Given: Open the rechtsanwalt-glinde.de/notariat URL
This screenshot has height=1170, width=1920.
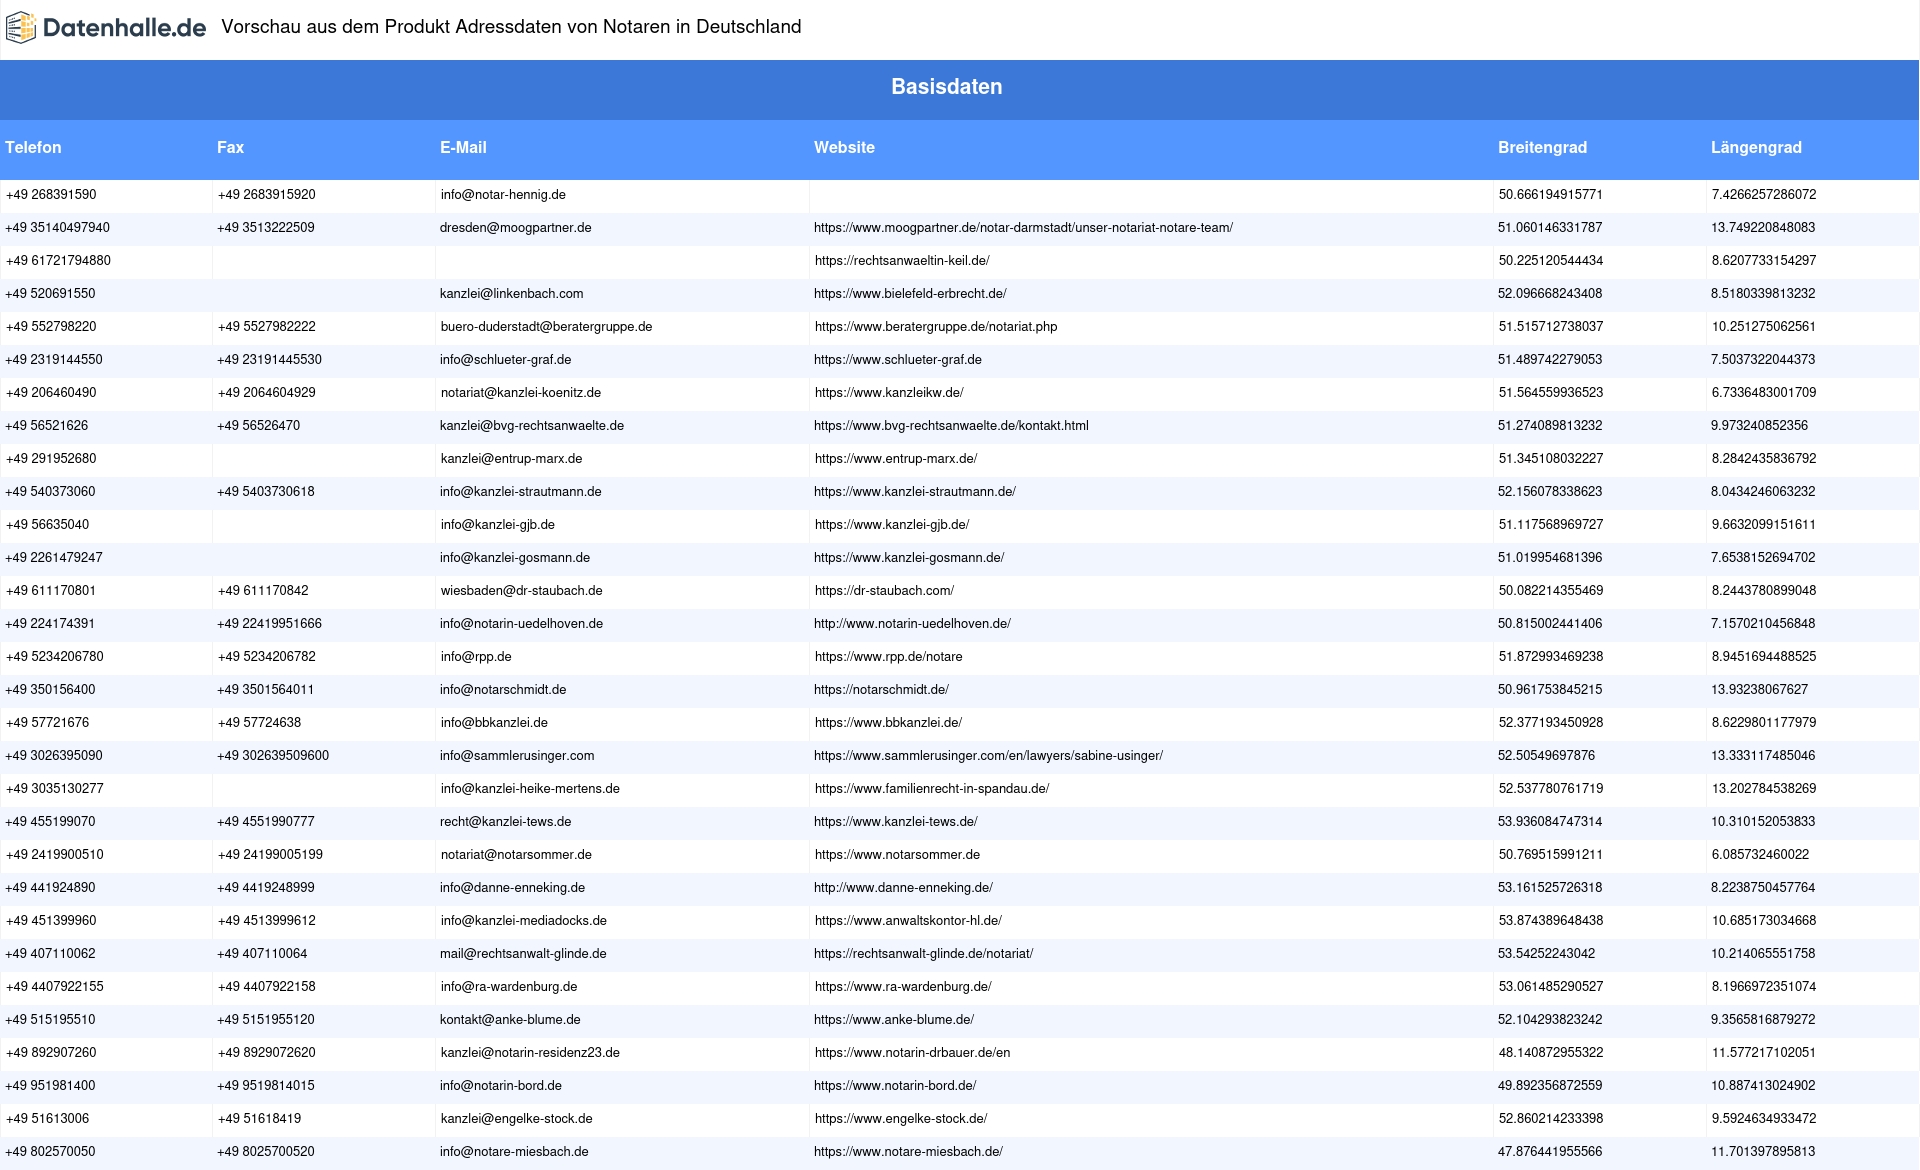Looking at the screenshot, I should pos(923,954).
